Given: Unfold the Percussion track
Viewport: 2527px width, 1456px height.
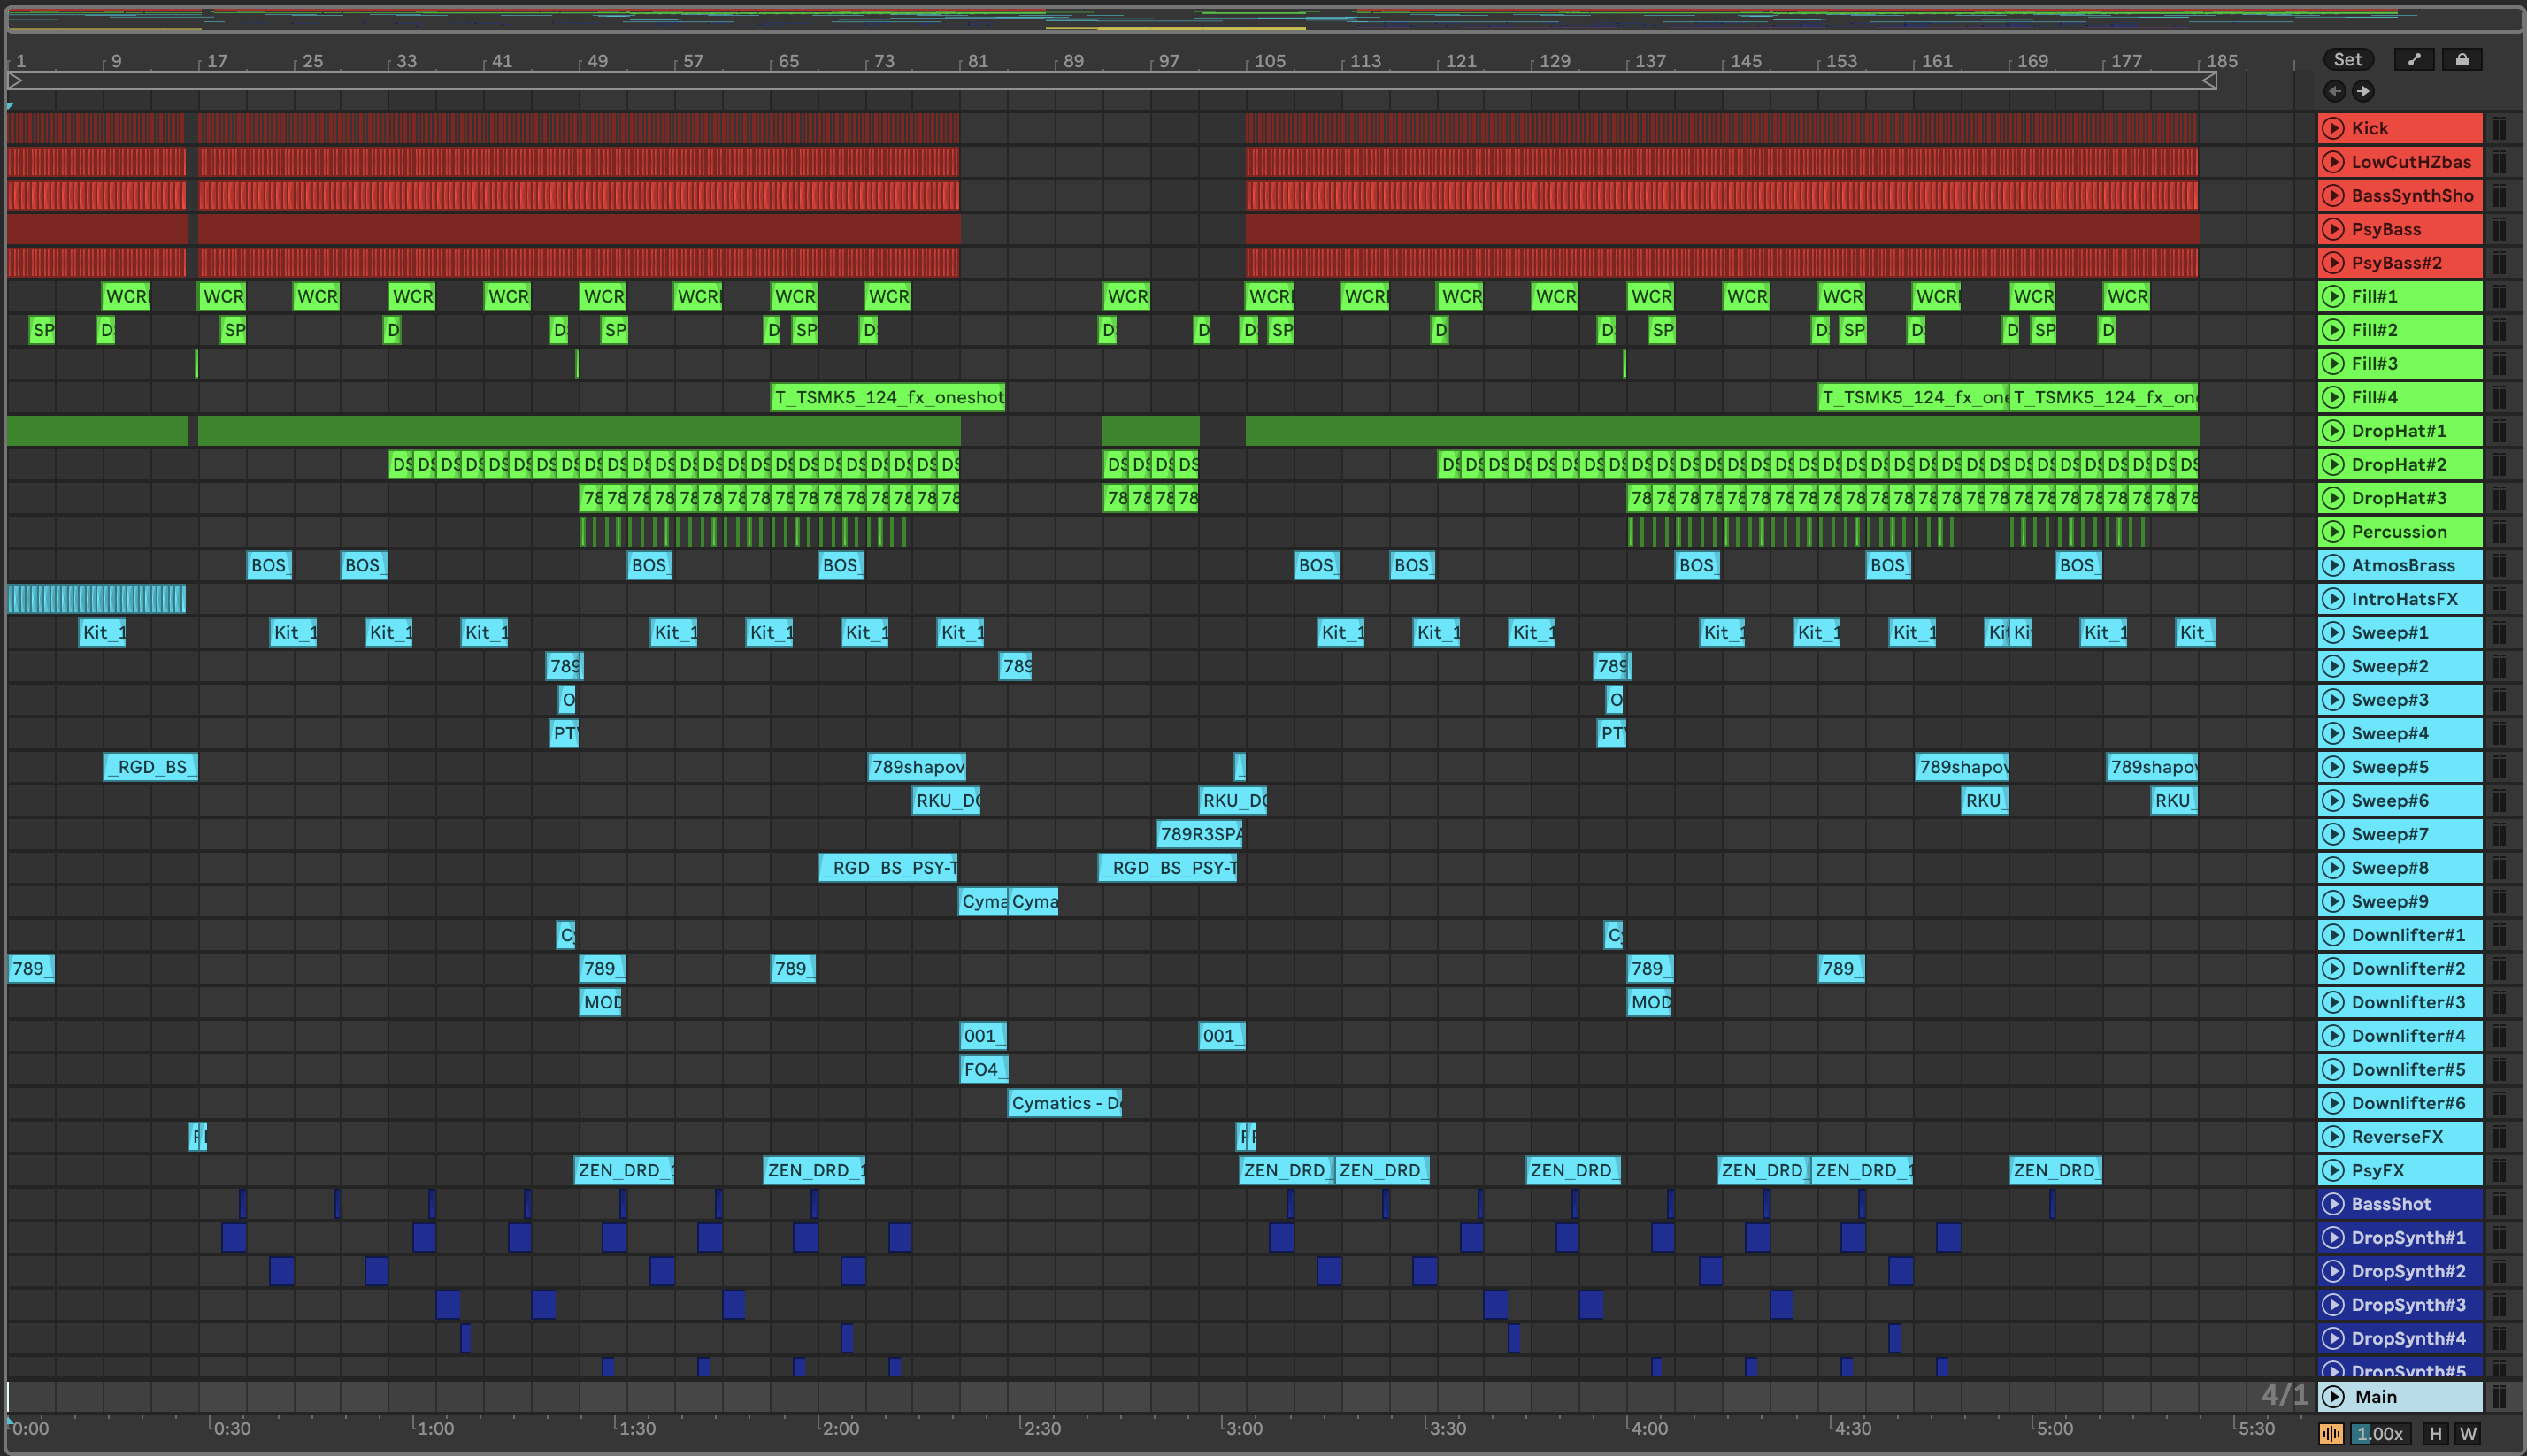Looking at the screenshot, I should (x=2333, y=531).
